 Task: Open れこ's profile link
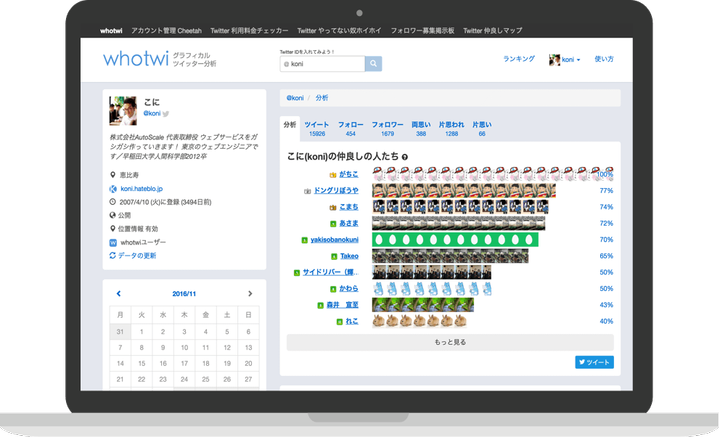click(x=352, y=321)
